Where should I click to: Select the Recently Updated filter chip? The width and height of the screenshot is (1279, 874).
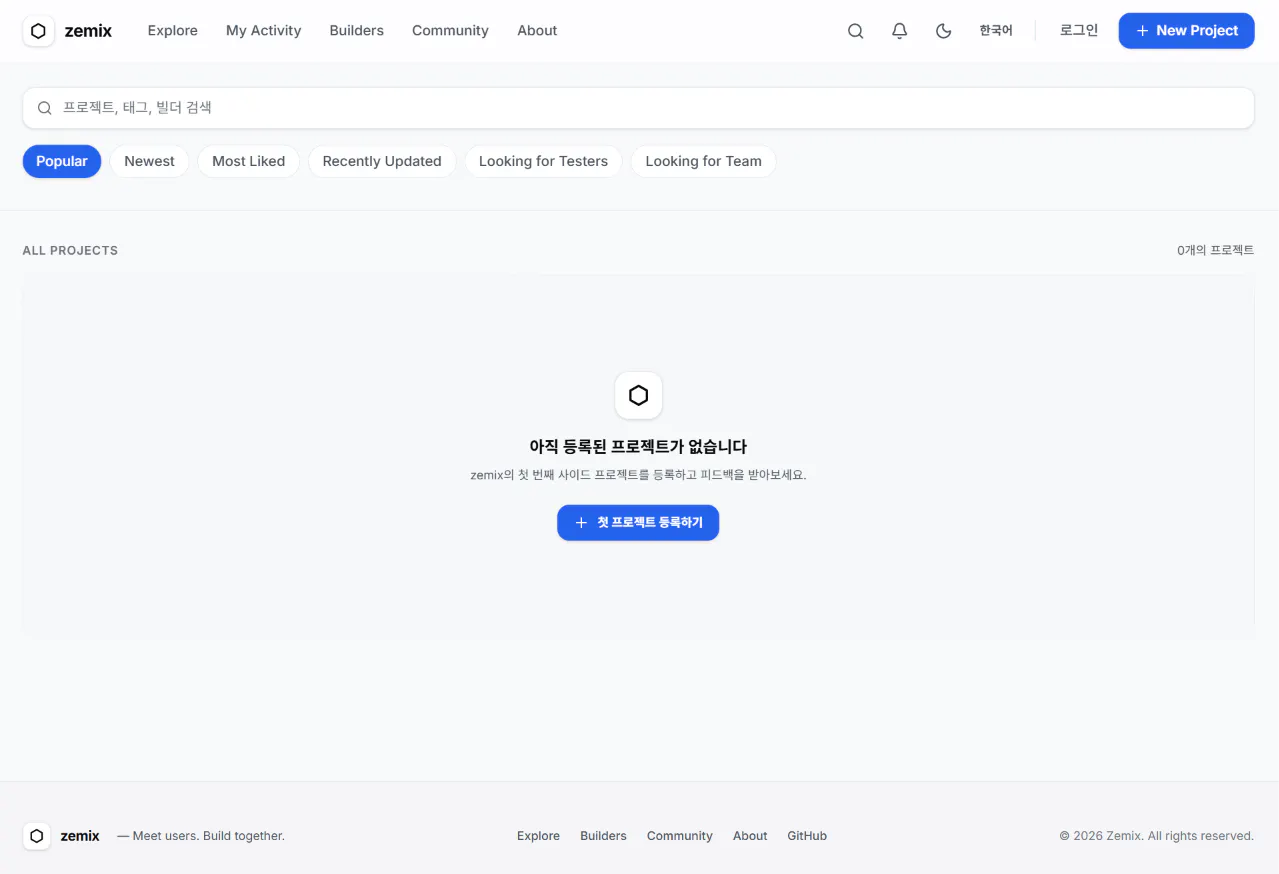(382, 161)
